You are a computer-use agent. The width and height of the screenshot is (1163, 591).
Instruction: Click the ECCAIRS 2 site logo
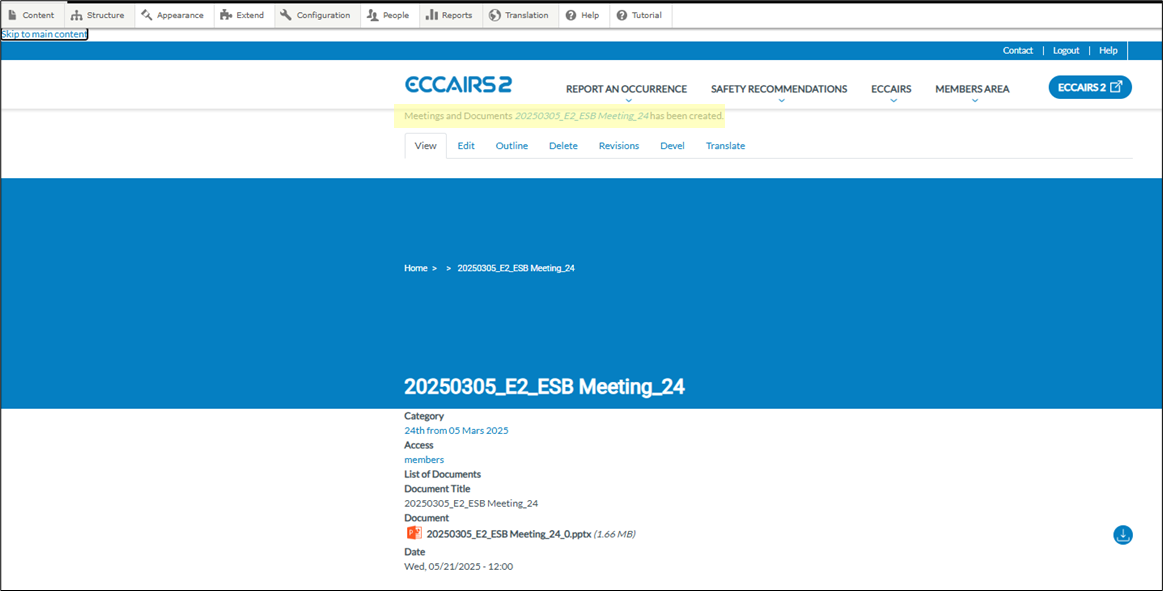pyautogui.click(x=458, y=85)
